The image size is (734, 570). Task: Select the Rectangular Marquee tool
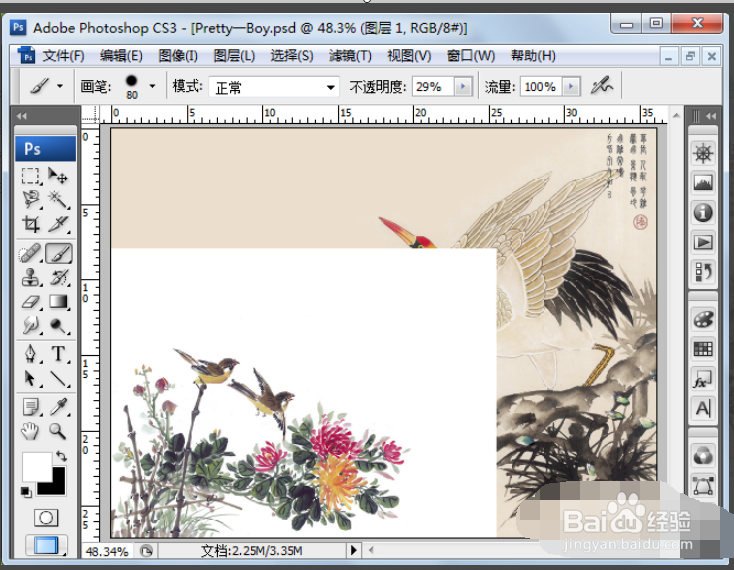[x=31, y=176]
